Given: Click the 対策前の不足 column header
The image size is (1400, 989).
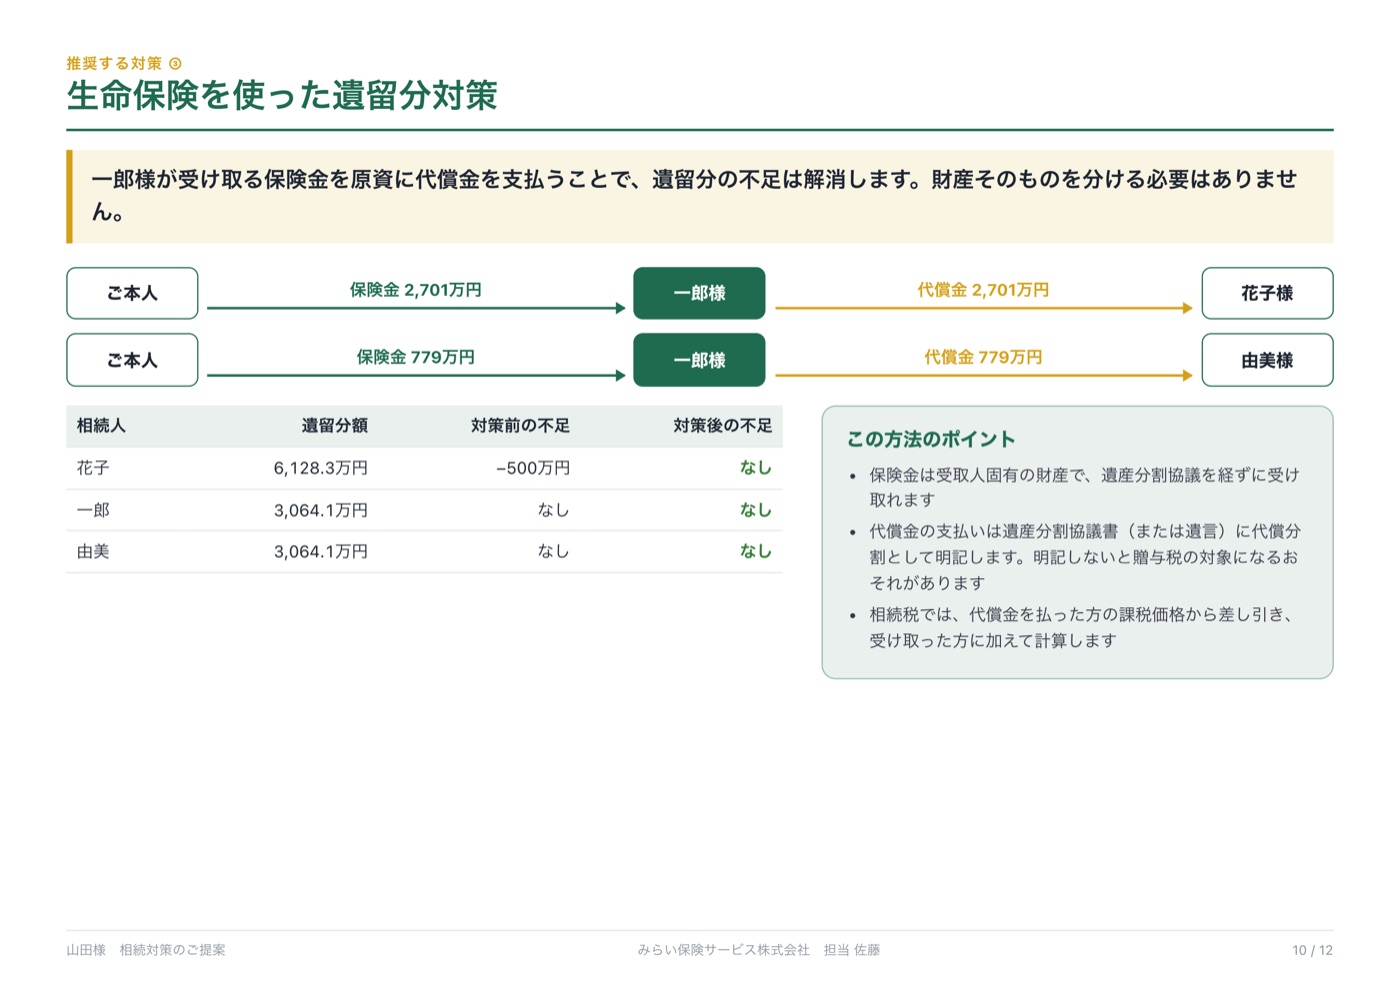Looking at the screenshot, I should pyautogui.click(x=520, y=426).
